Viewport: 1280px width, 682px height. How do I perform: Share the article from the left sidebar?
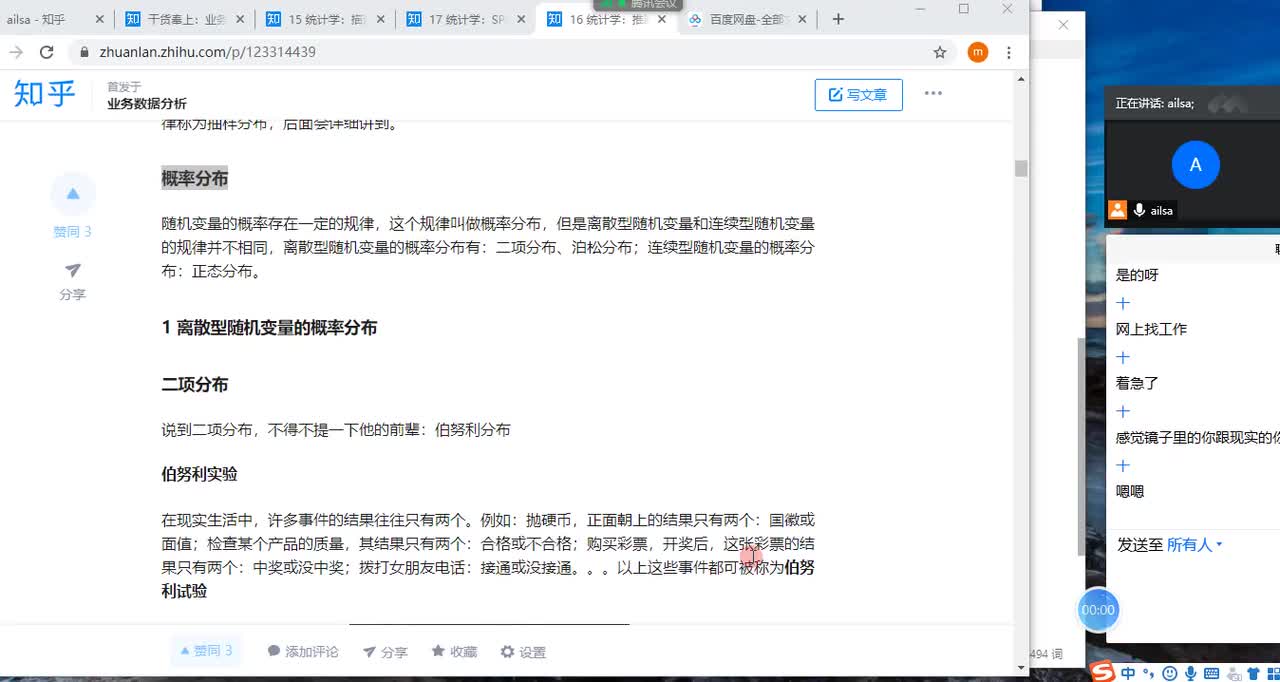click(72, 282)
